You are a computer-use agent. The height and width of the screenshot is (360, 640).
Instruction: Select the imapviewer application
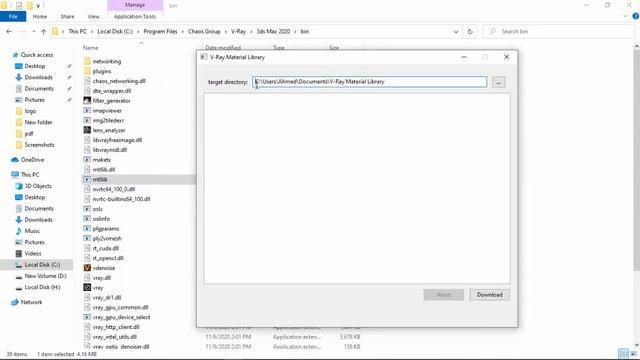click(107, 110)
